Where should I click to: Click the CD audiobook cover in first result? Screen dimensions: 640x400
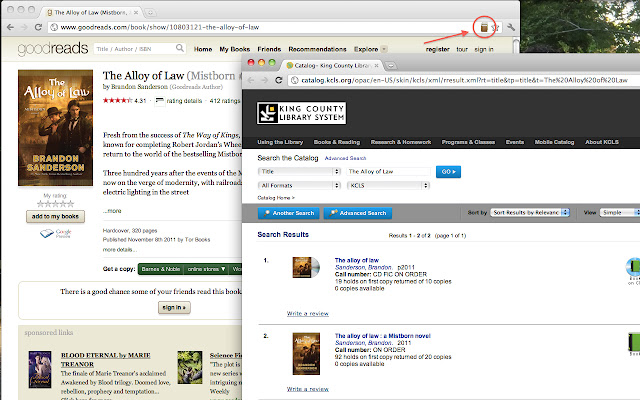[x=305, y=268]
